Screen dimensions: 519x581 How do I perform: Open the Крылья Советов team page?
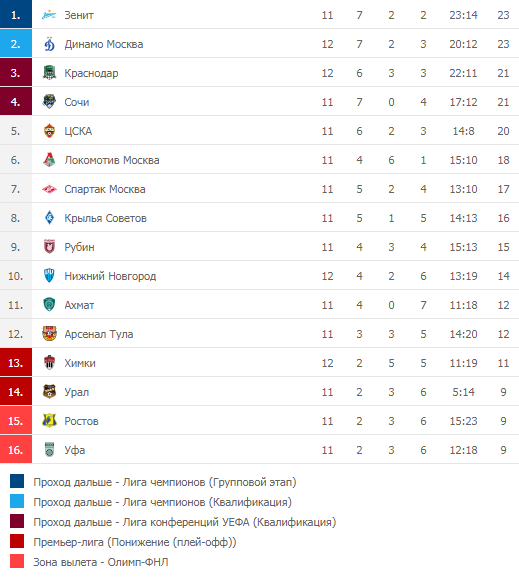coord(106,218)
